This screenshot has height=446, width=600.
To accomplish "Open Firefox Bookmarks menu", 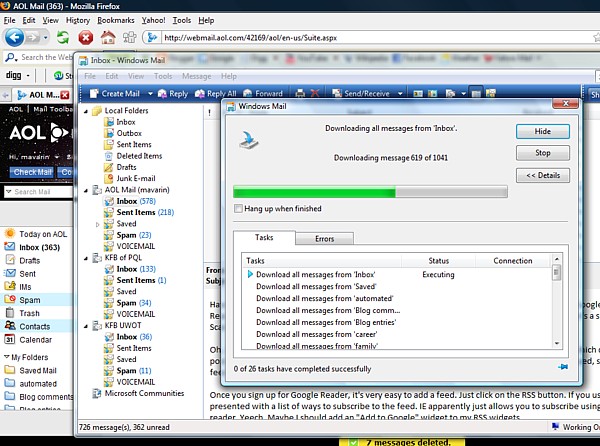I will (116, 20).
